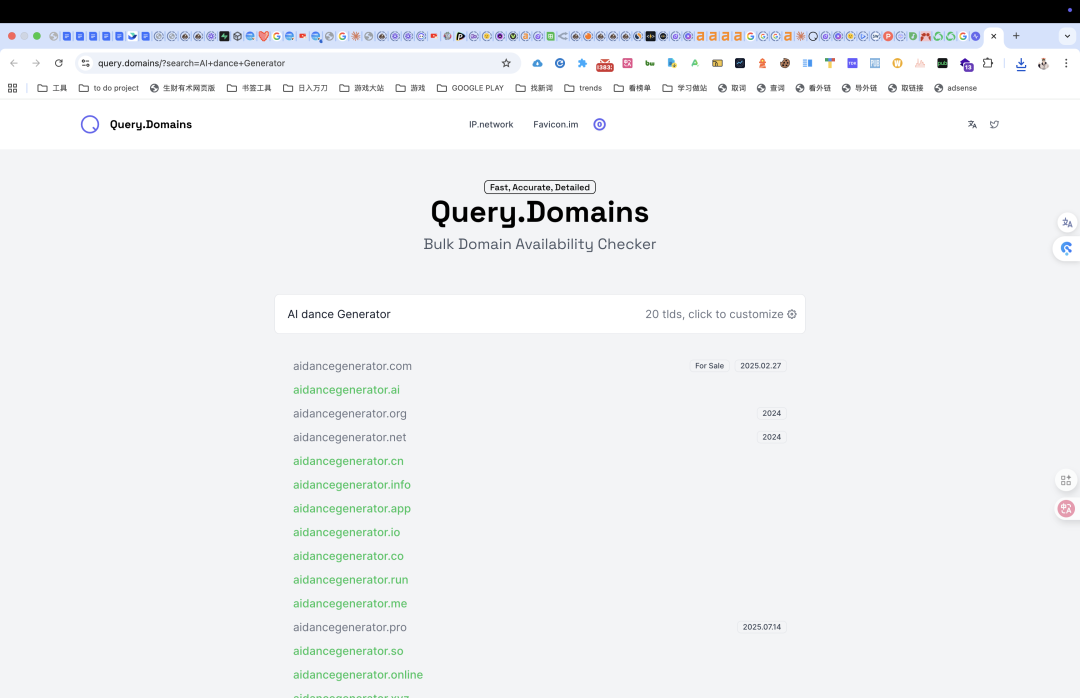Open the Chrome three-dot menu
The image size is (1080, 698).
[x=1066, y=63]
